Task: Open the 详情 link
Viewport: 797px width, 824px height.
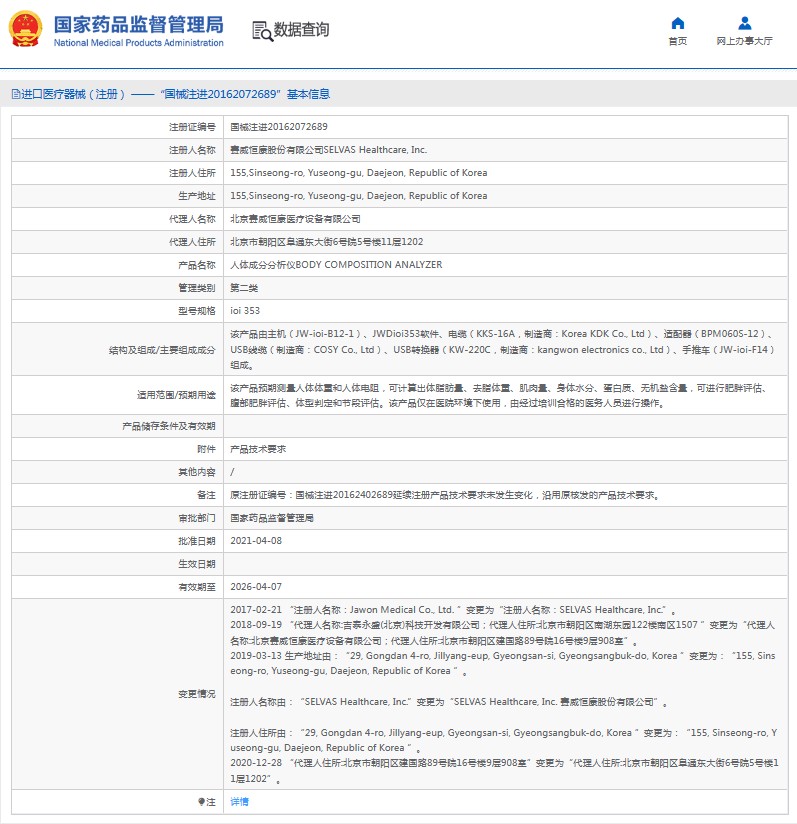Action: (239, 801)
